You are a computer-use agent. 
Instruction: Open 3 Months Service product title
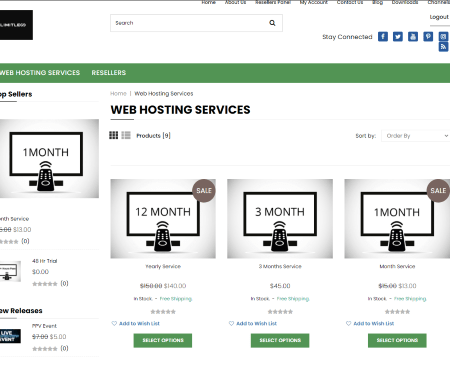[280, 266]
